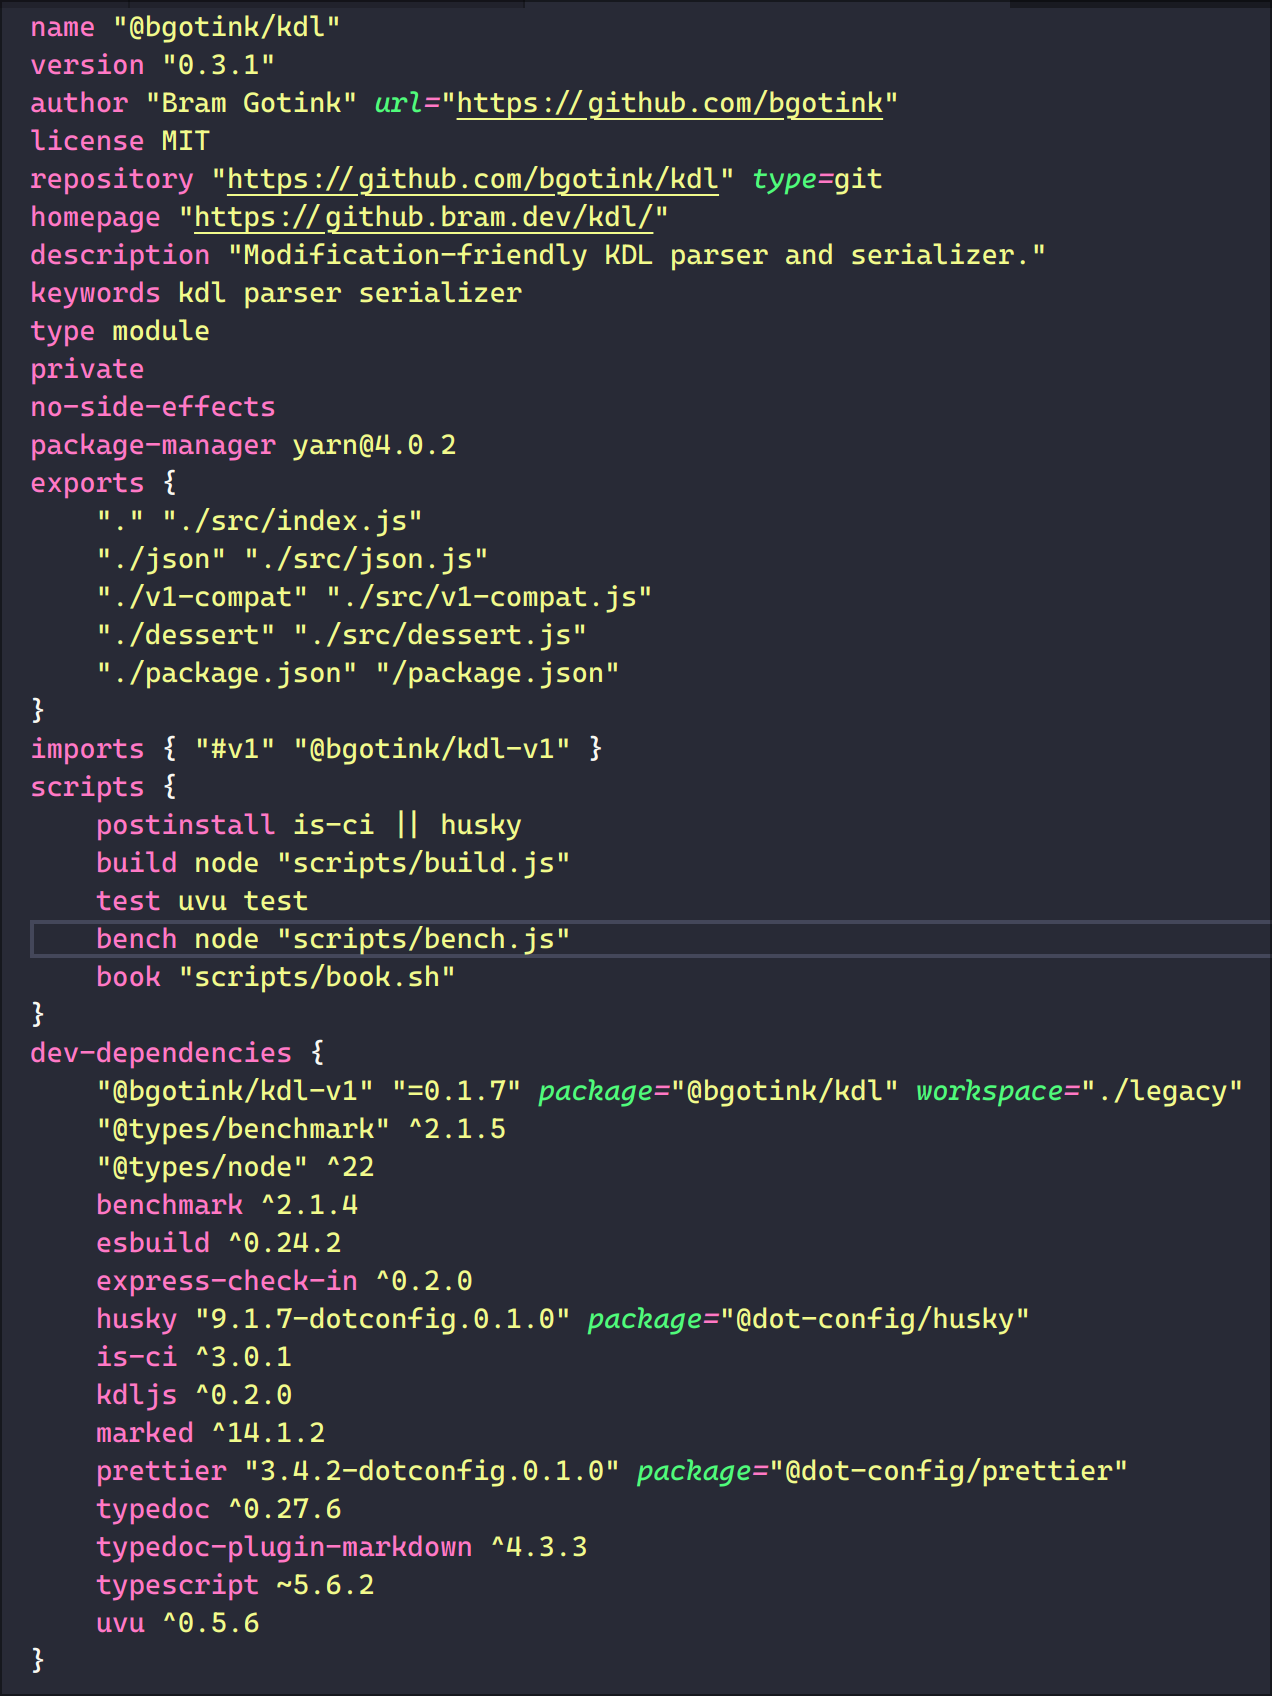Click the "no-side-effects" node
The width and height of the screenshot is (1272, 1696).
153,407
